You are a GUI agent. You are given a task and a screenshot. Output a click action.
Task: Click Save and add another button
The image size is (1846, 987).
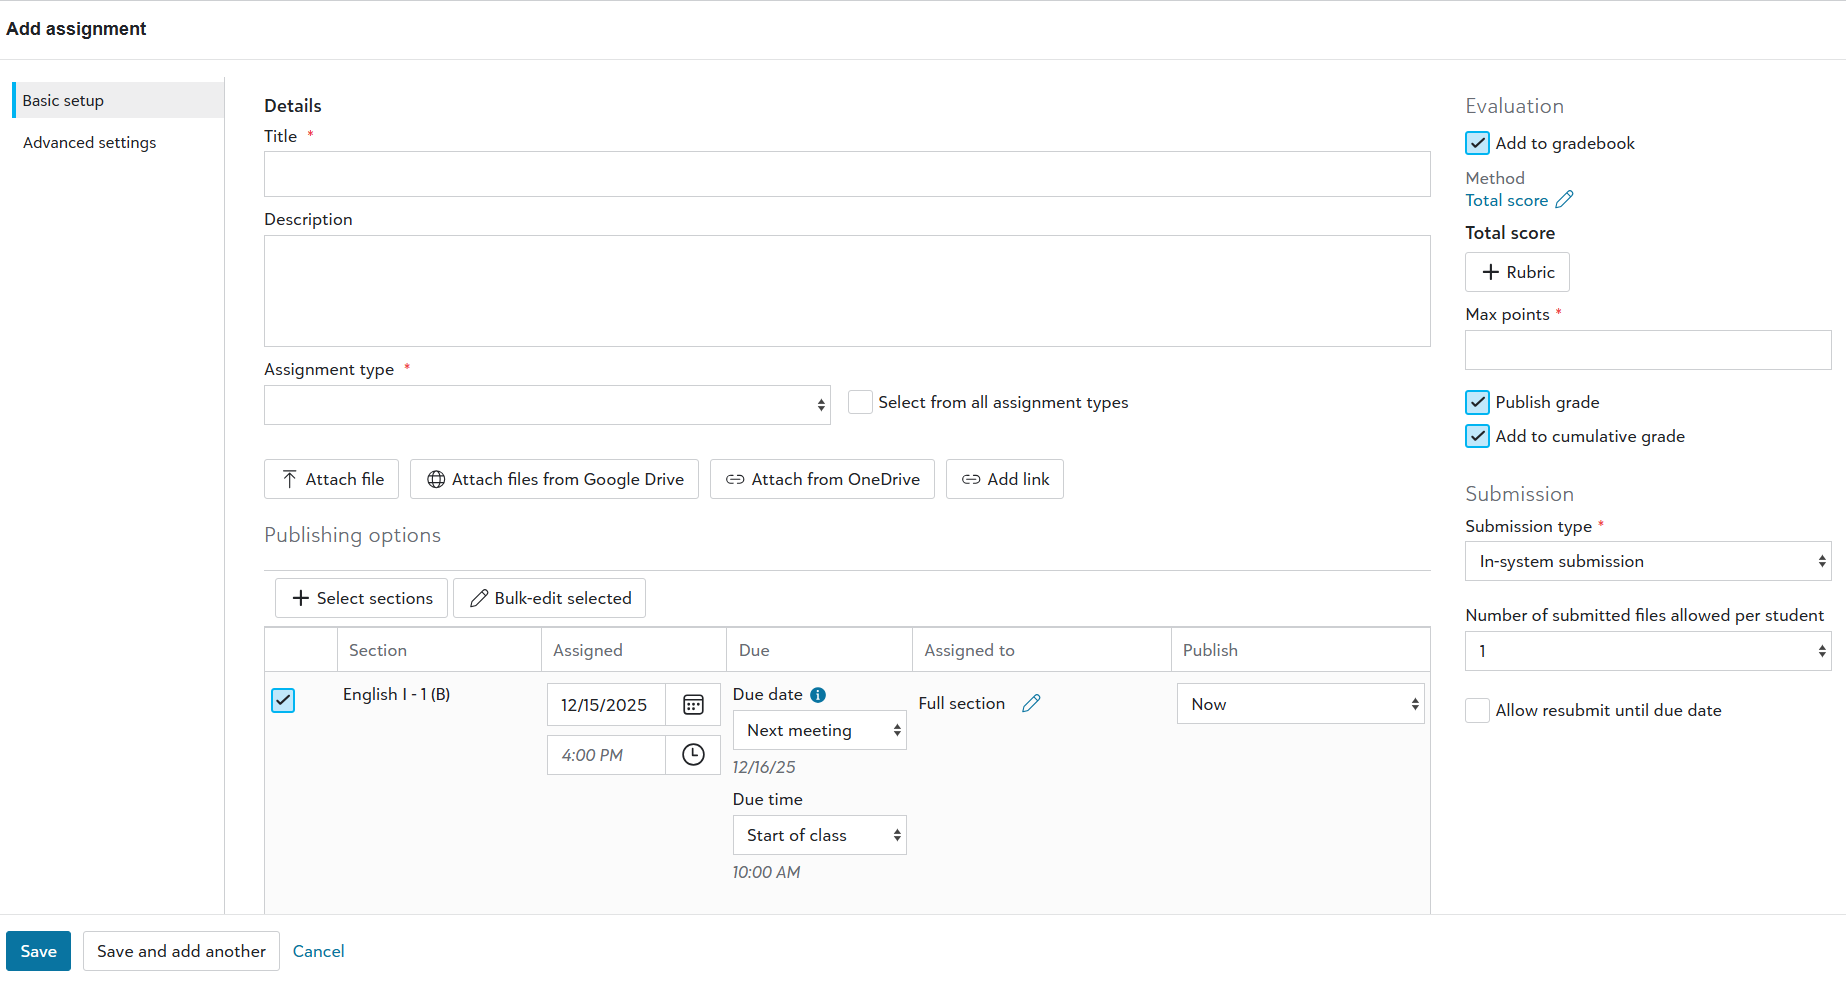point(181,951)
